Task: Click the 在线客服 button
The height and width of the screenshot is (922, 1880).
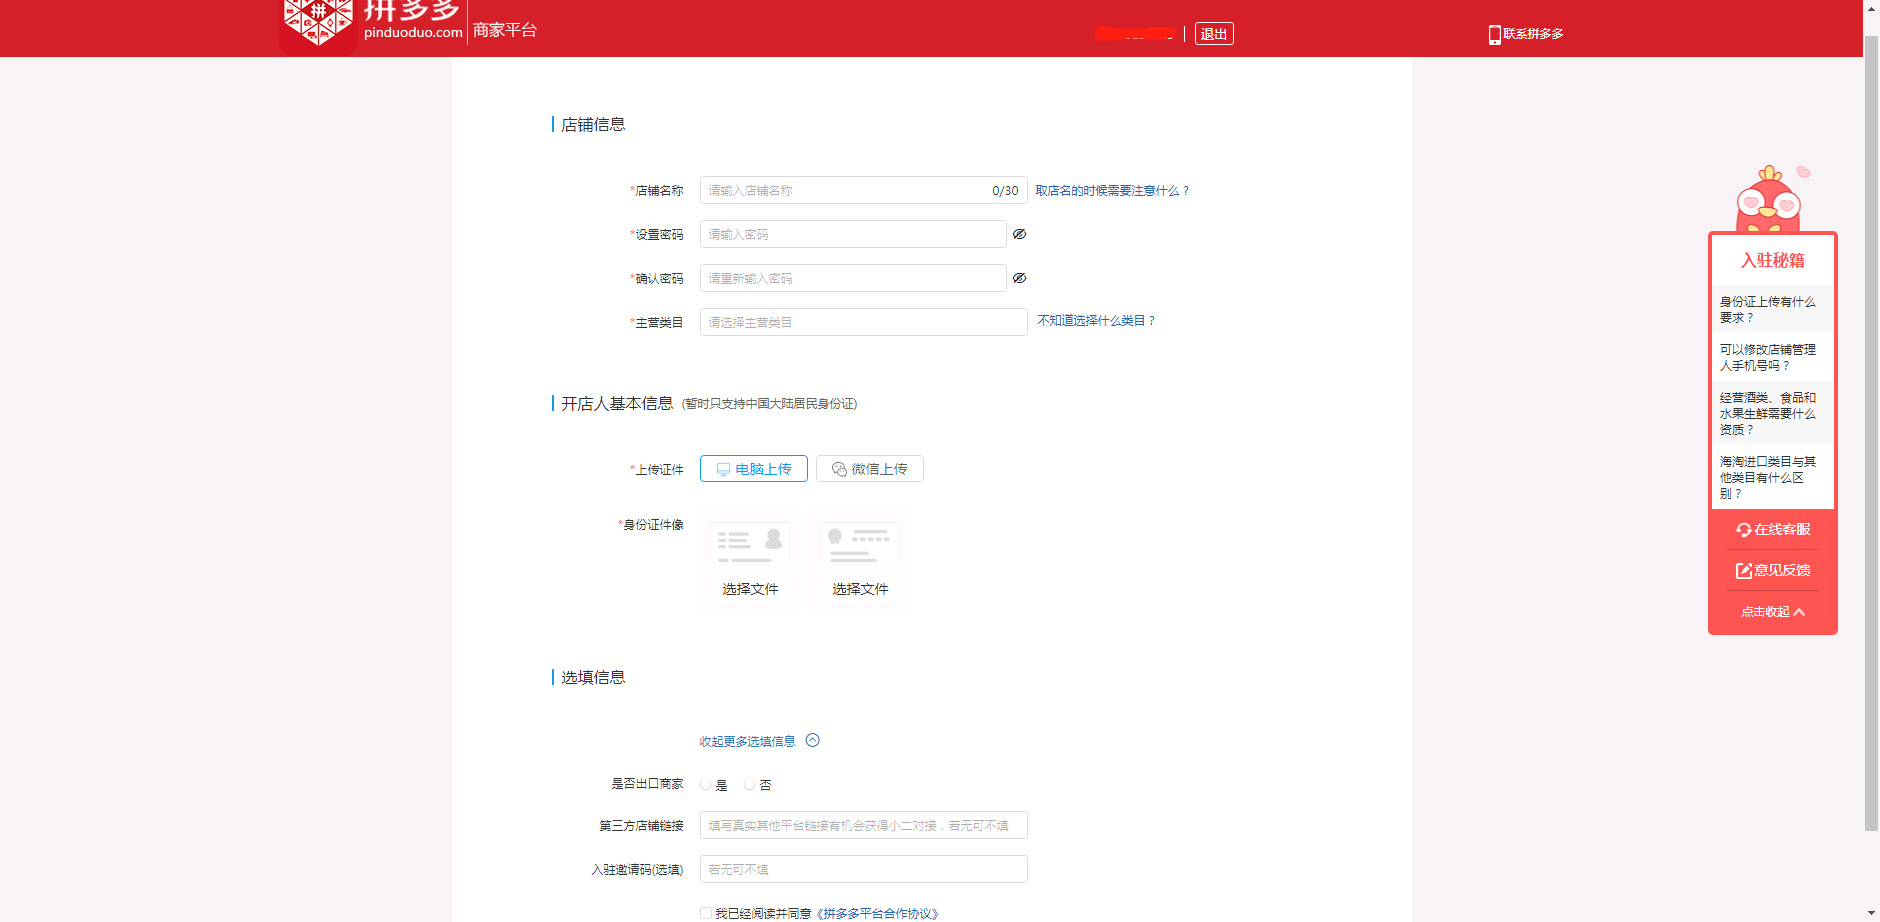Action: (1773, 529)
